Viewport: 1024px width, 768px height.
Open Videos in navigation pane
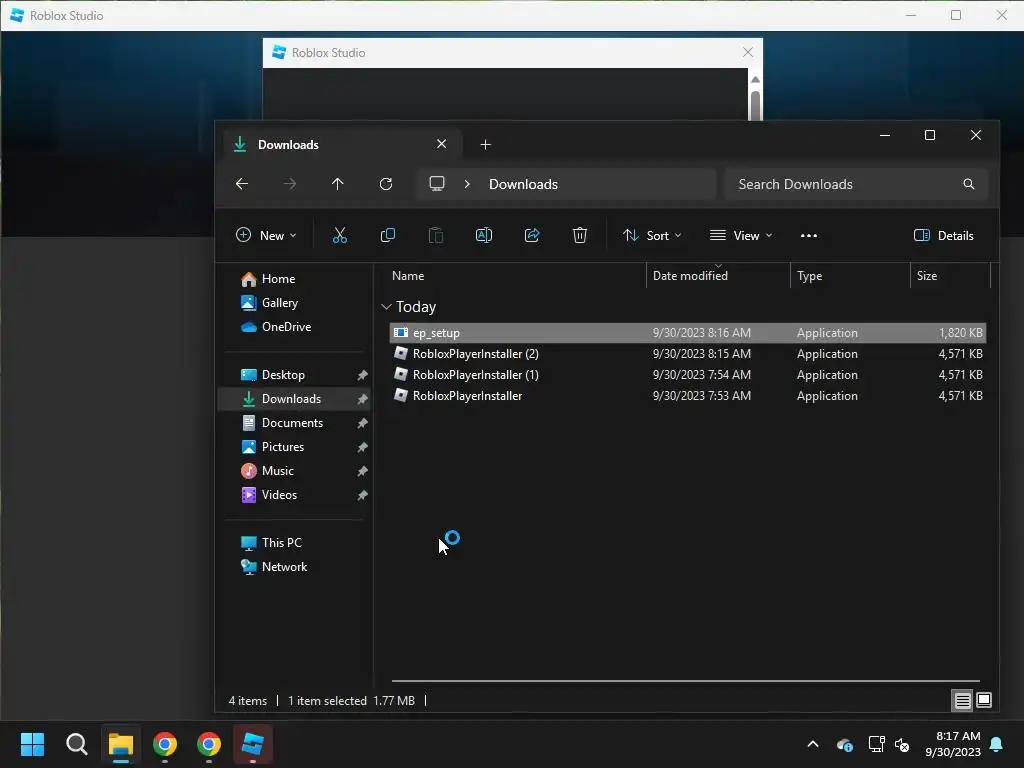pos(279,495)
